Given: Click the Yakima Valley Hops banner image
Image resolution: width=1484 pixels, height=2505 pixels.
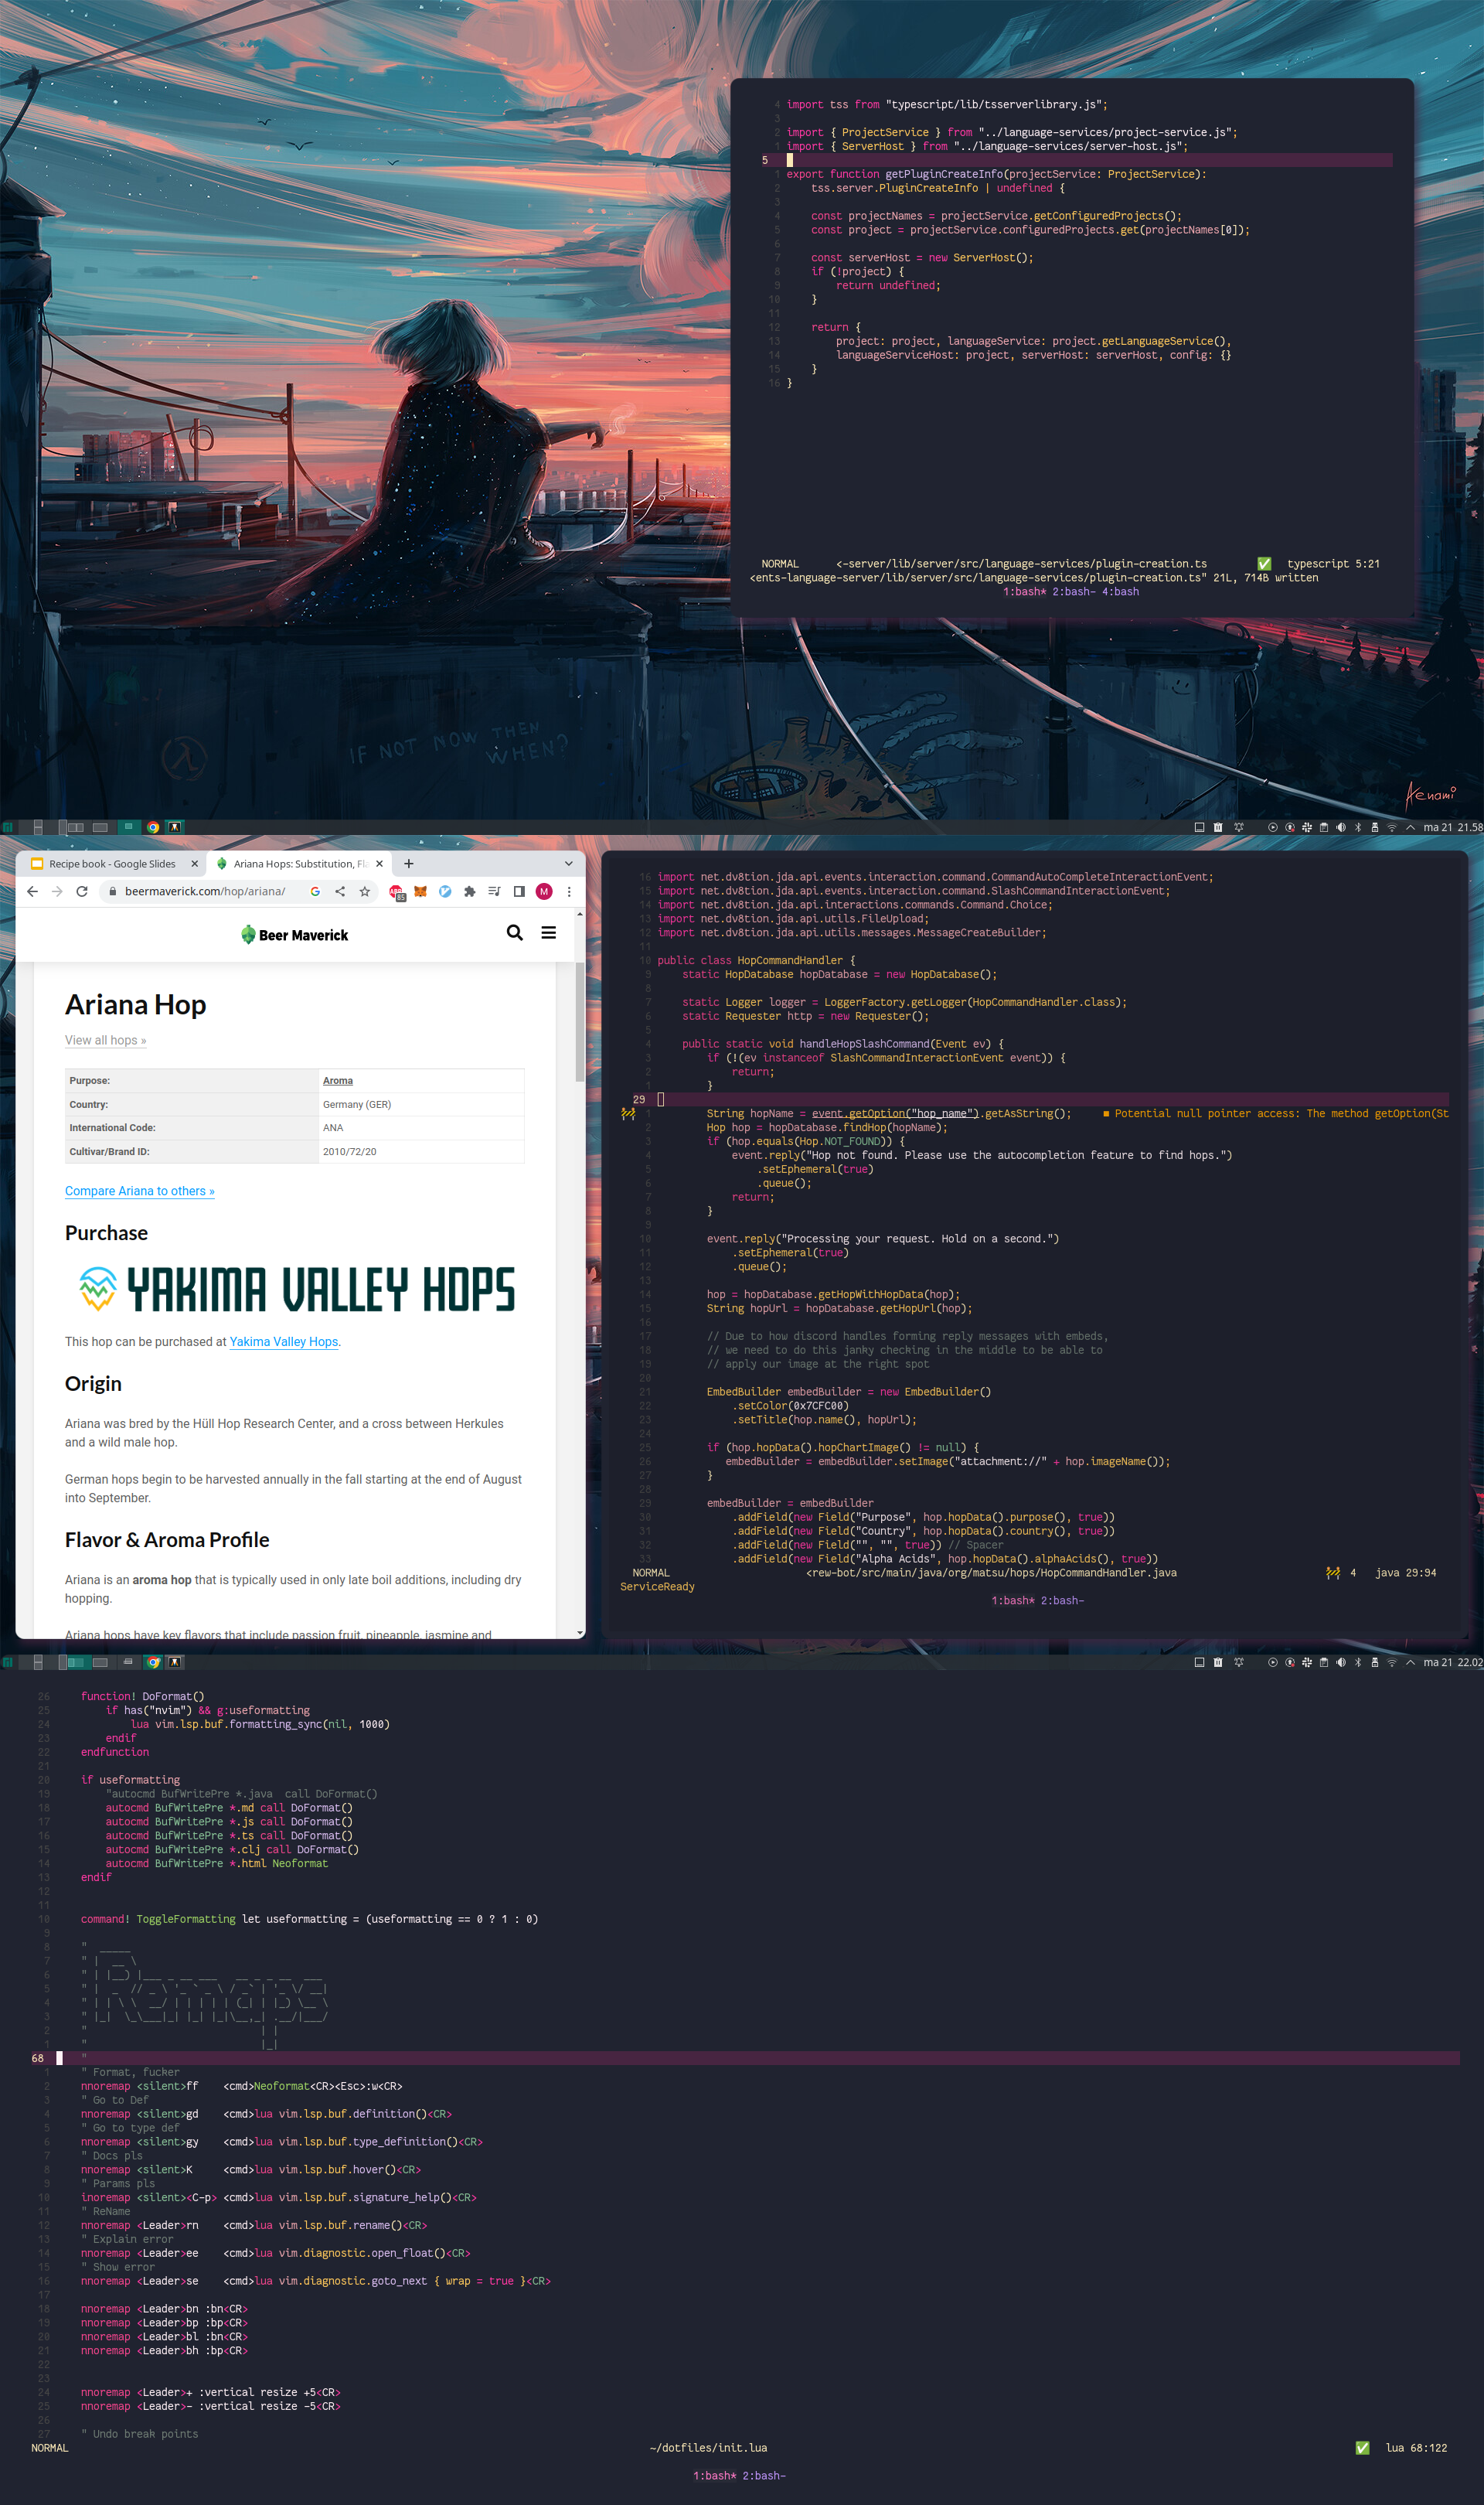Looking at the screenshot, I should tap(296, 1288).
